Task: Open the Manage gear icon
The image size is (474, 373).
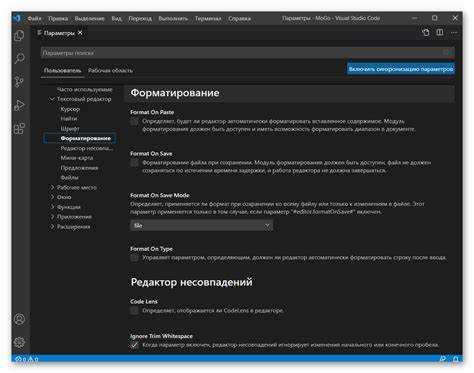Action: point(19,342)
